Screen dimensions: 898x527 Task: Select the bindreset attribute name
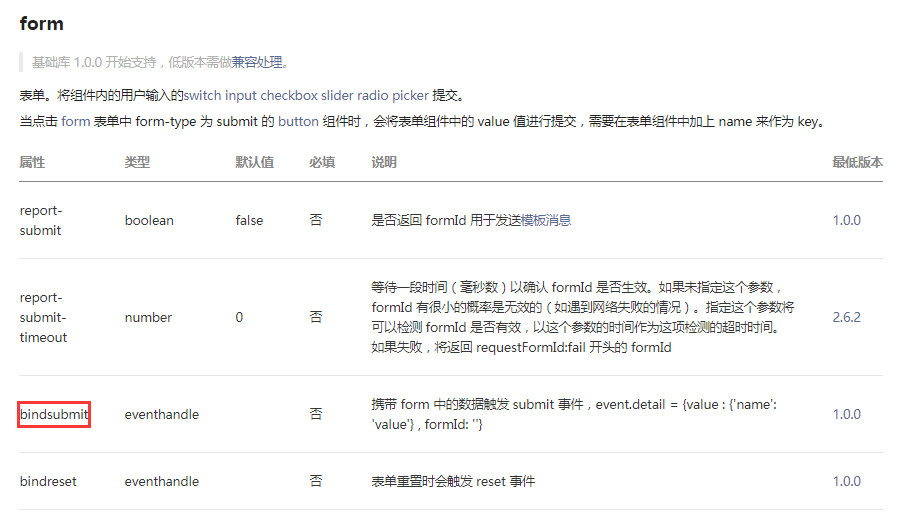(48, 481)
